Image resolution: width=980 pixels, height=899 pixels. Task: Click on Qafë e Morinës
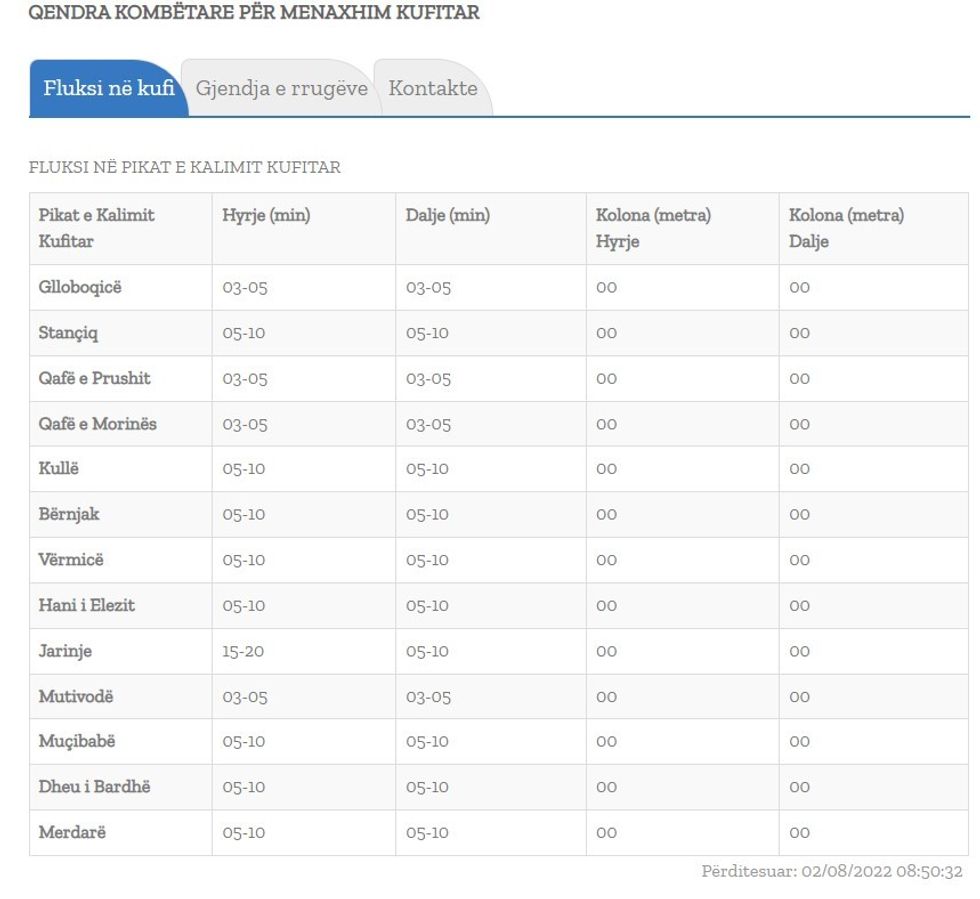(x=97, y=424)
